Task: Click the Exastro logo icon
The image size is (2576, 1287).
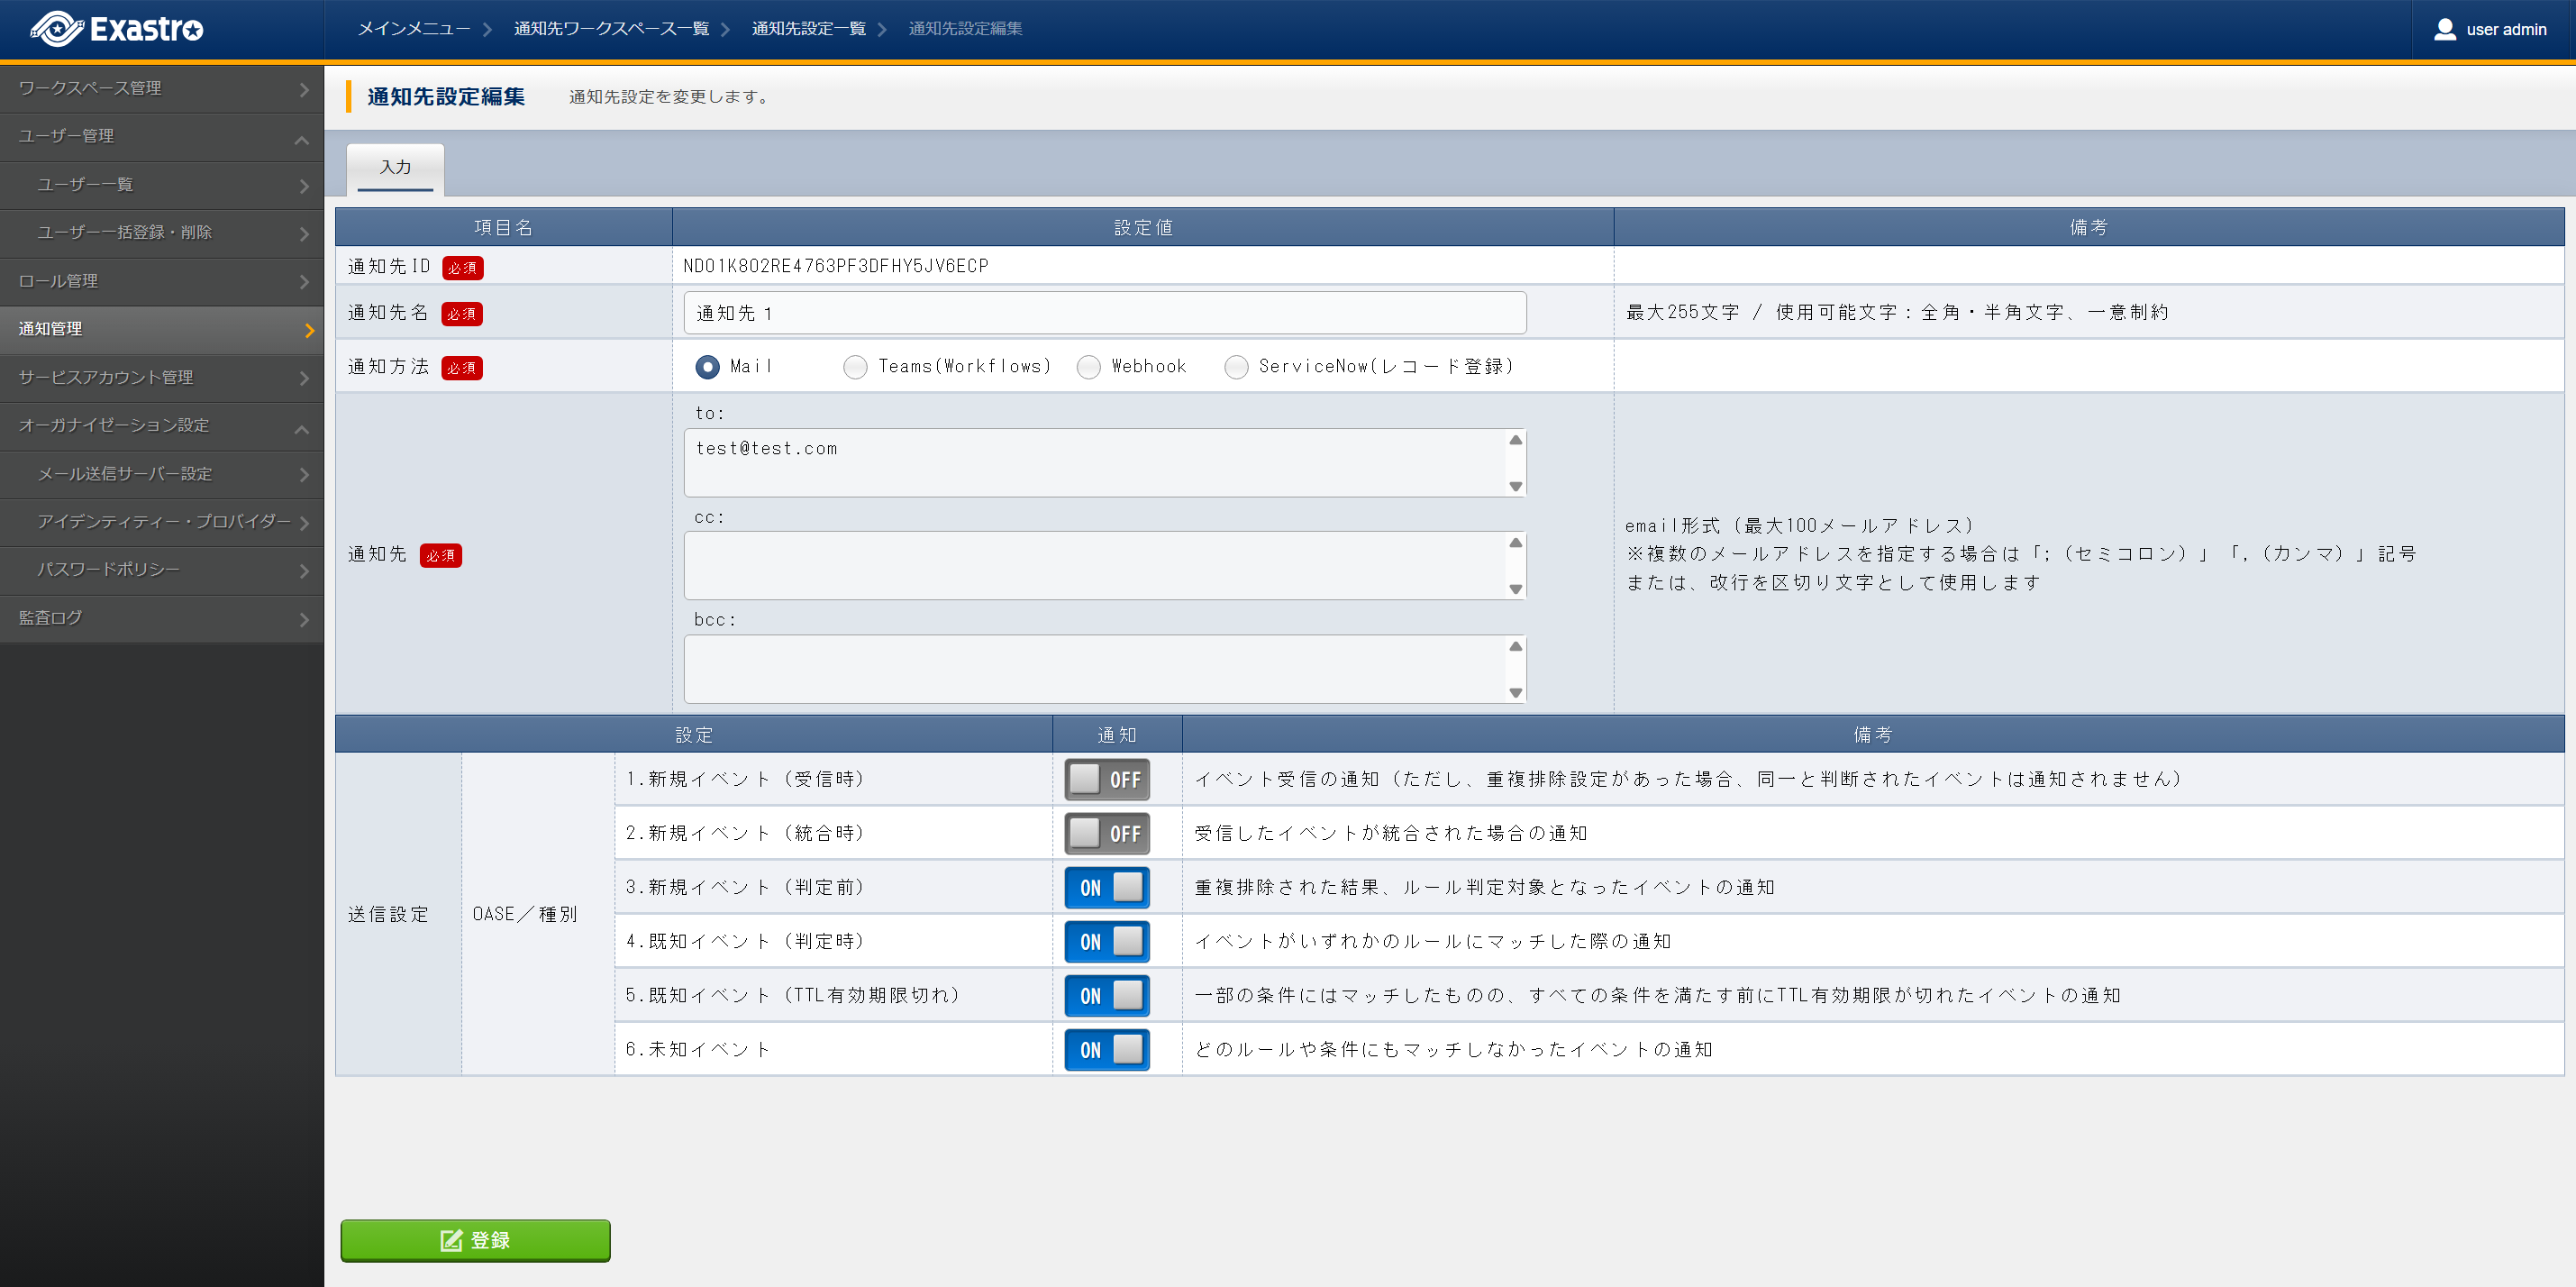Action: coord(57,29)
